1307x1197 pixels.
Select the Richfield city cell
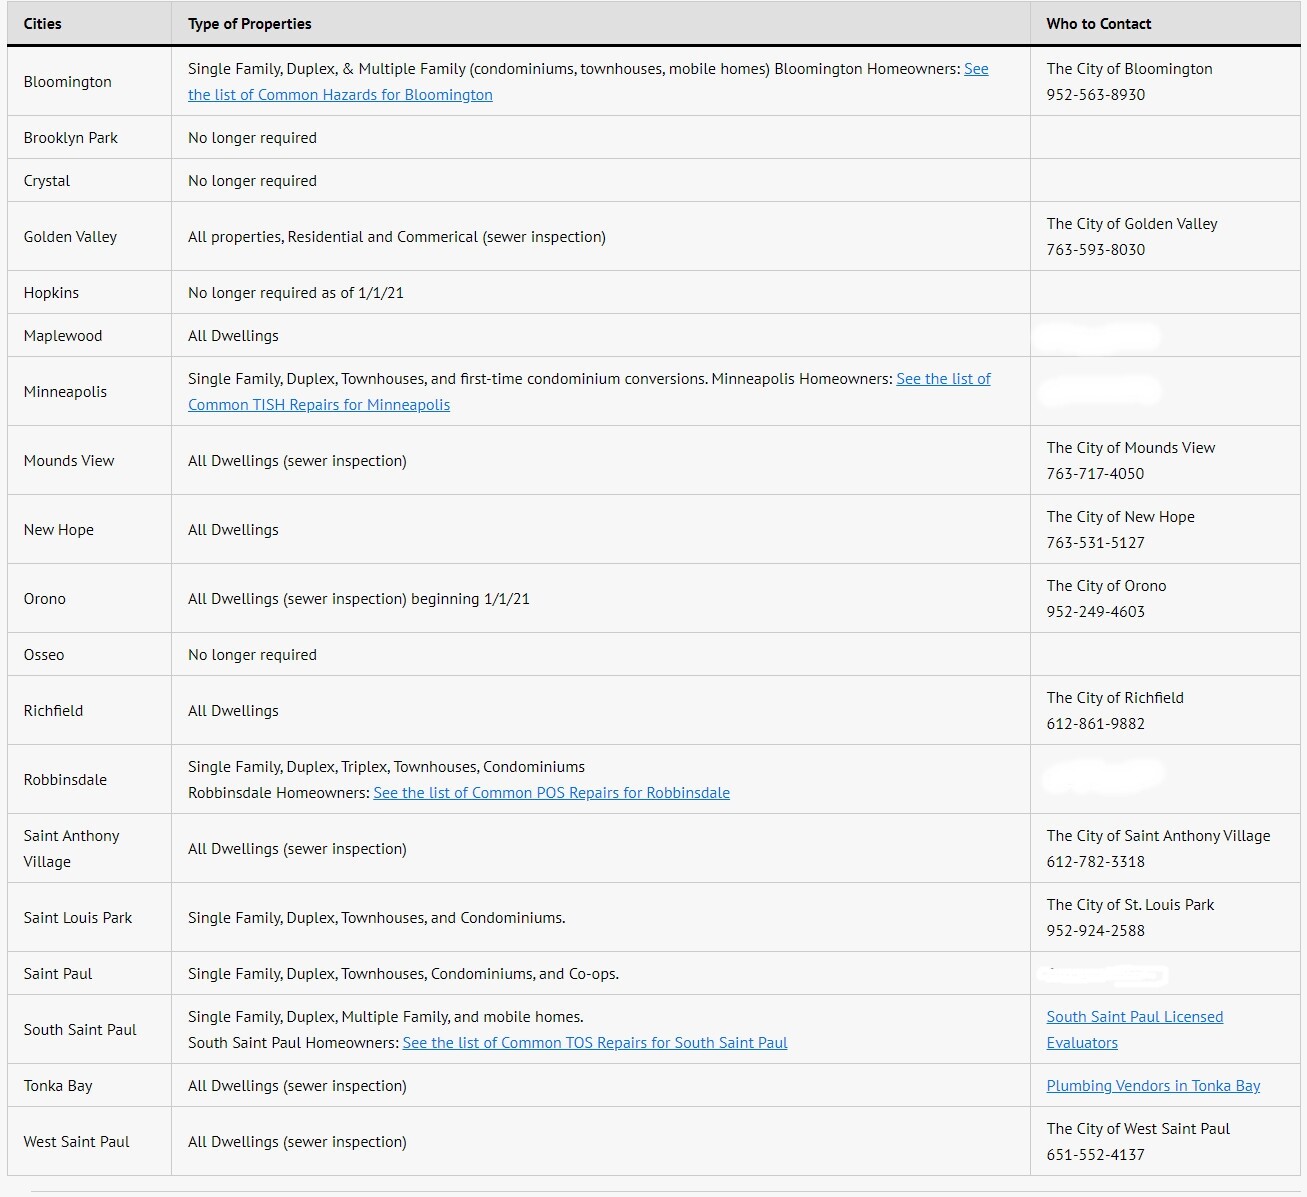point(89,711)
